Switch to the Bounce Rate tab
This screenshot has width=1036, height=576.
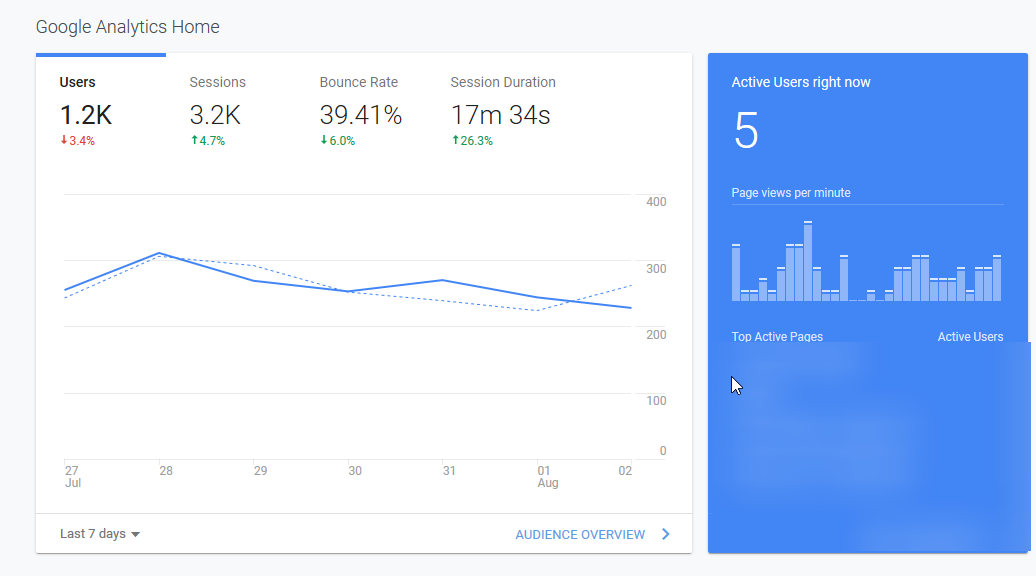point(361,111)
